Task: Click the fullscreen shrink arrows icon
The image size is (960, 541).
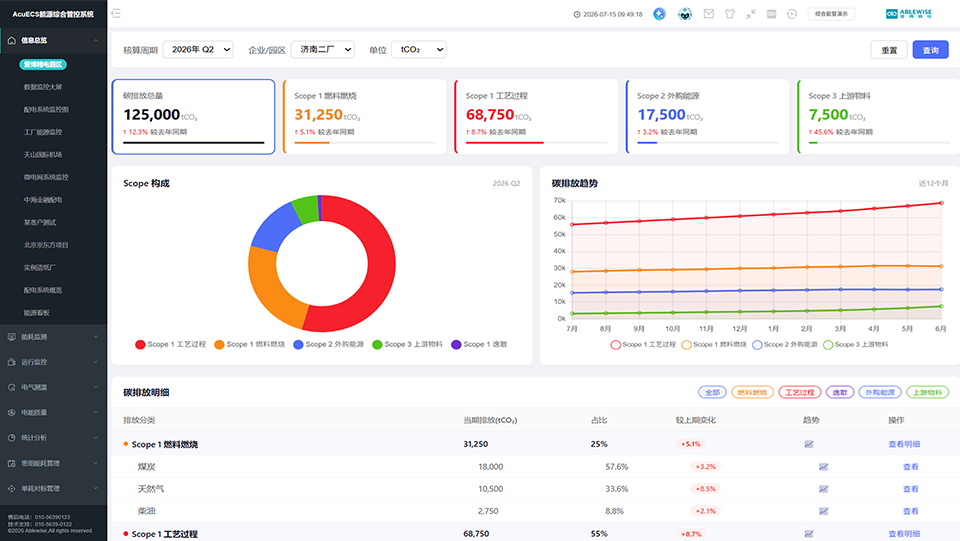Action: (x=751, y=13)
